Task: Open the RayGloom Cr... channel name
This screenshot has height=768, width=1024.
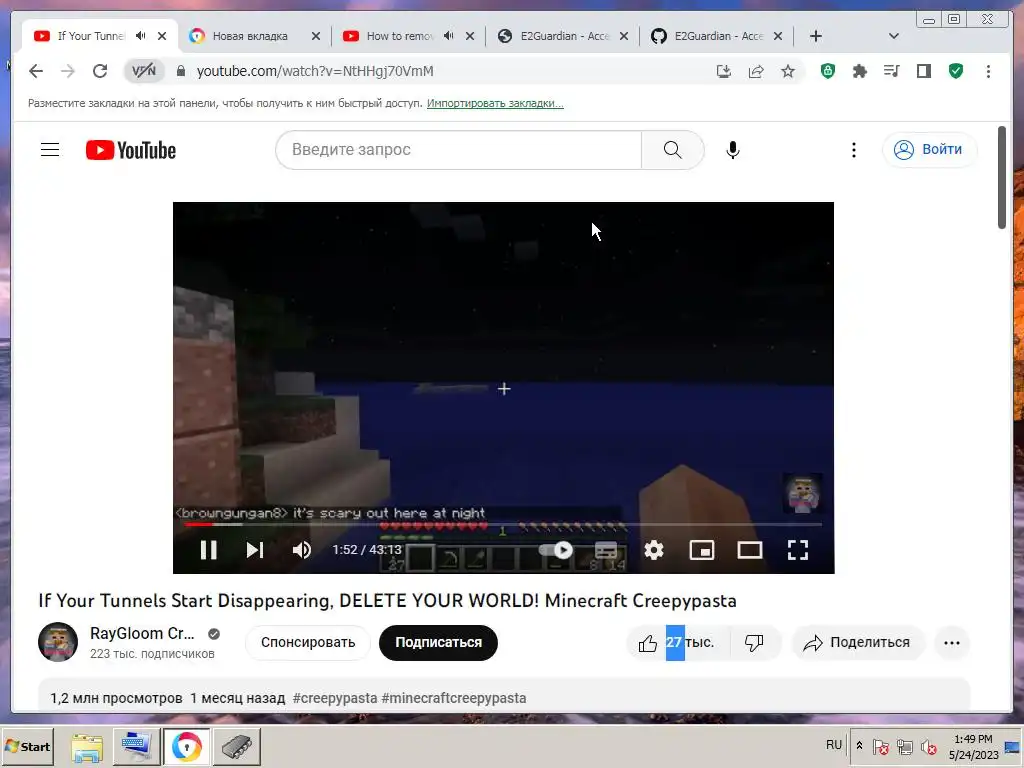Action: (x=142, y=633)
